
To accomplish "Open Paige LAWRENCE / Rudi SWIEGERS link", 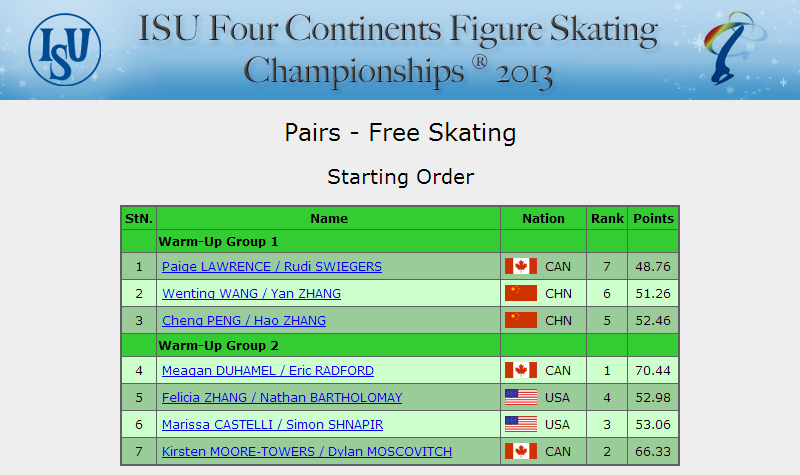I will 271,267.
